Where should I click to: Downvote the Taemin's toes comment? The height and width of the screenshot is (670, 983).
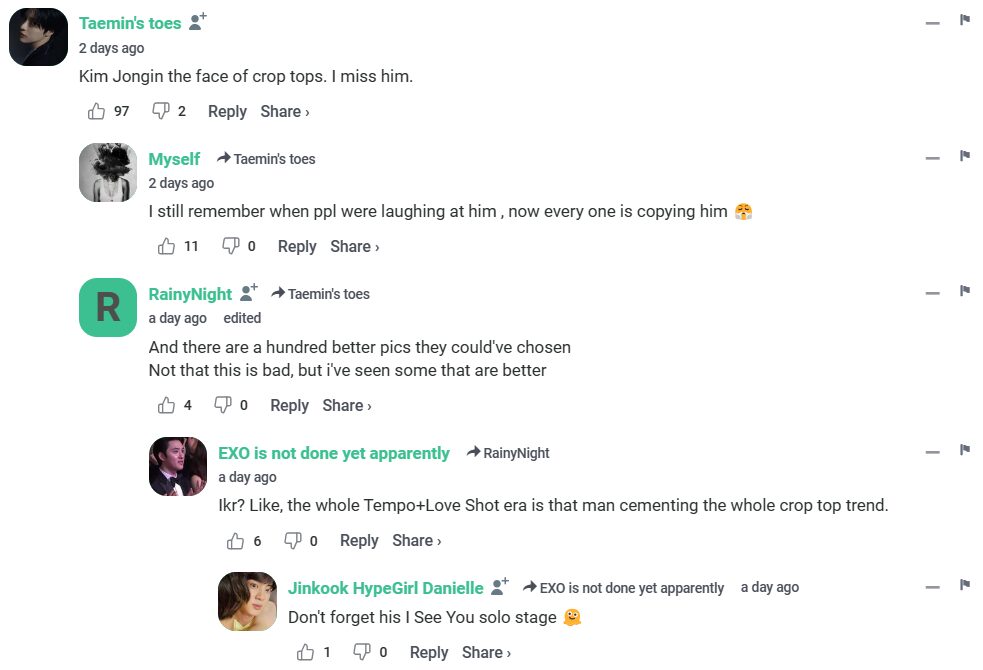point(160,111)
